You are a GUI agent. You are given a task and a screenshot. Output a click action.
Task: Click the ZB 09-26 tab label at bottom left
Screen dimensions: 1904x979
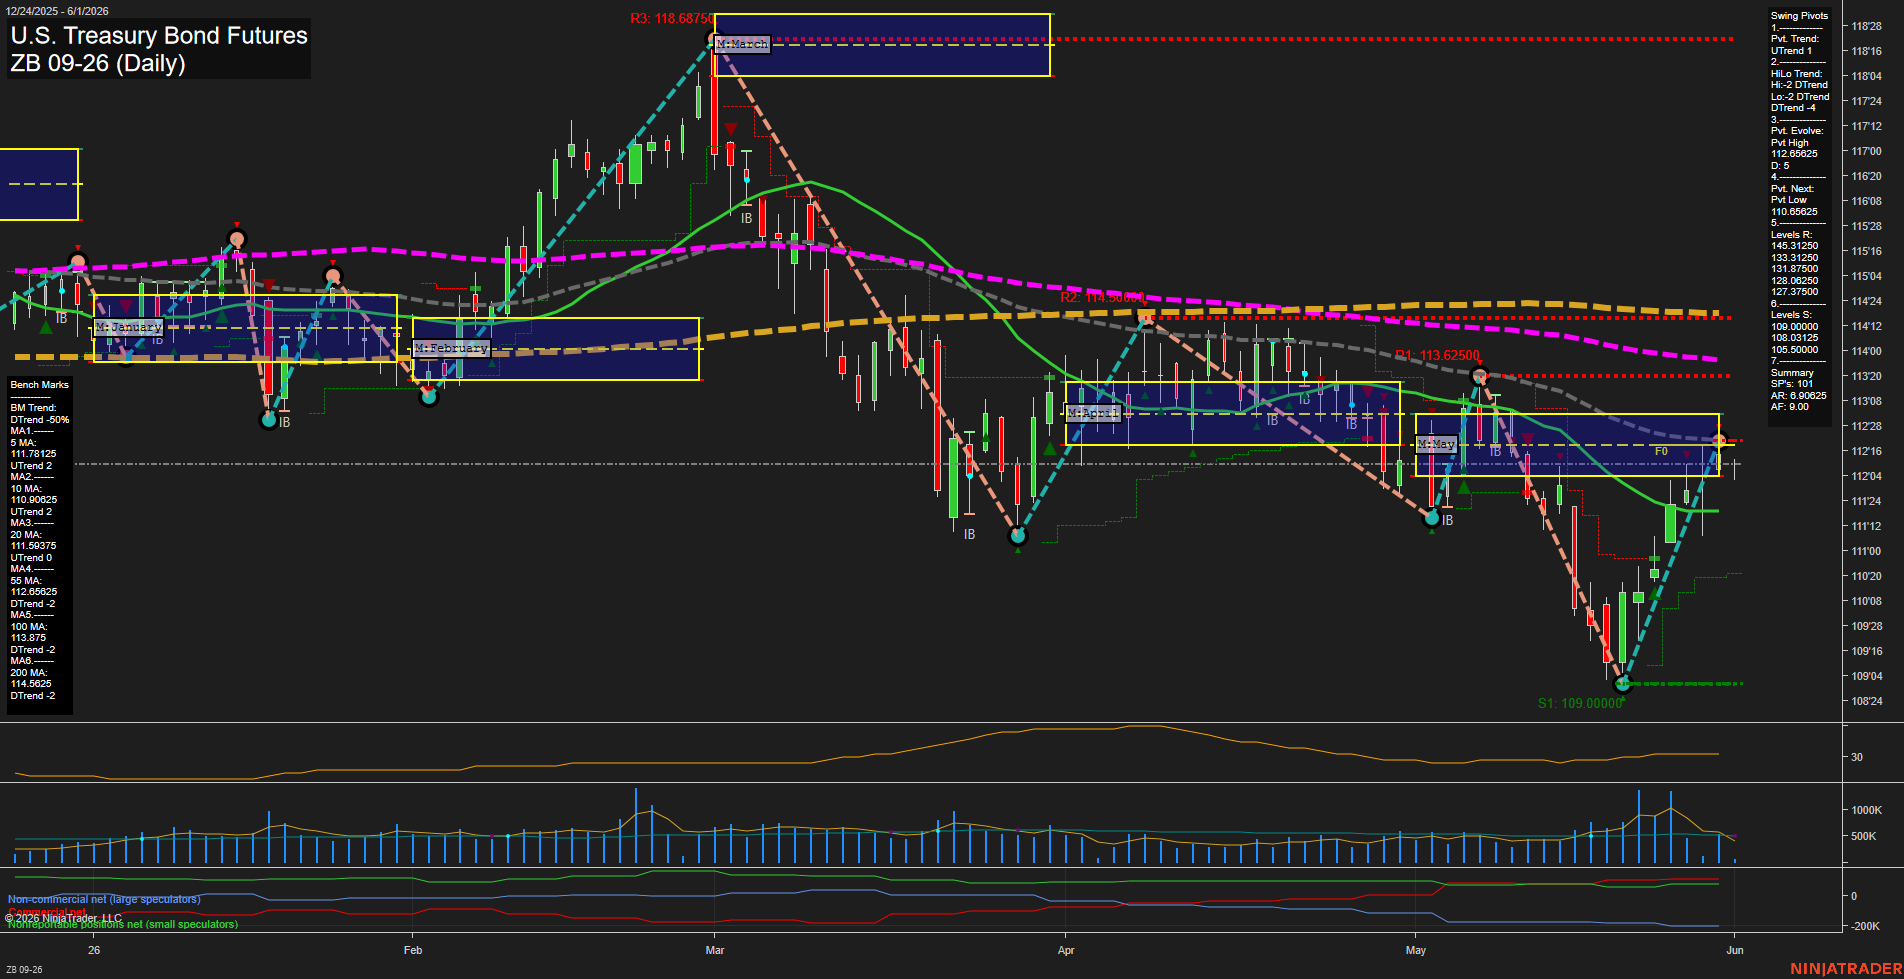tap(24, 970)
